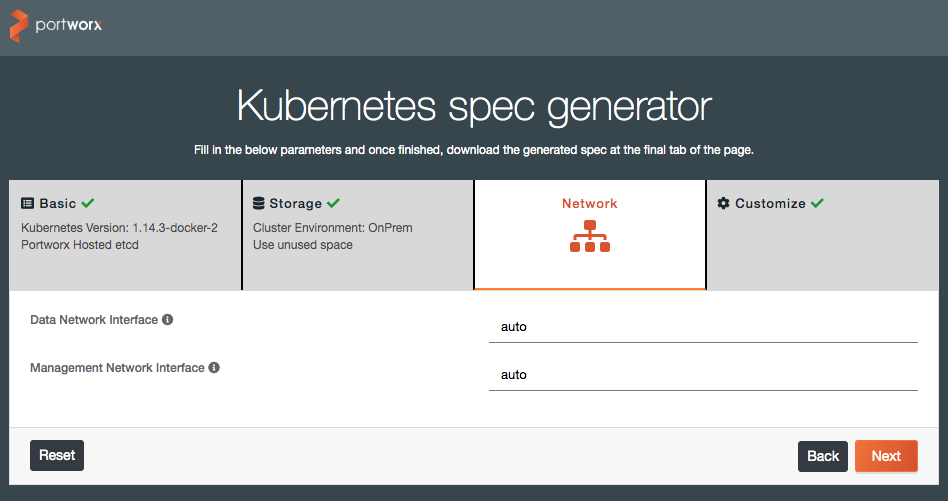Click the Basic tab list icon
Viewport: 948px width, 501px height.
point(27,203)
